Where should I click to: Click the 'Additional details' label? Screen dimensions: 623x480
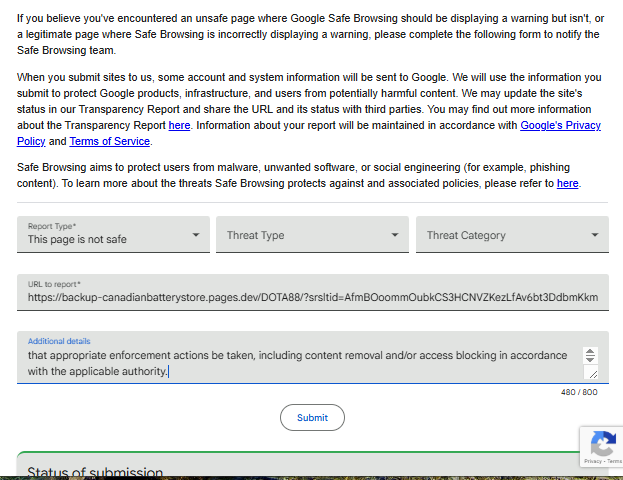pos(59,341)
